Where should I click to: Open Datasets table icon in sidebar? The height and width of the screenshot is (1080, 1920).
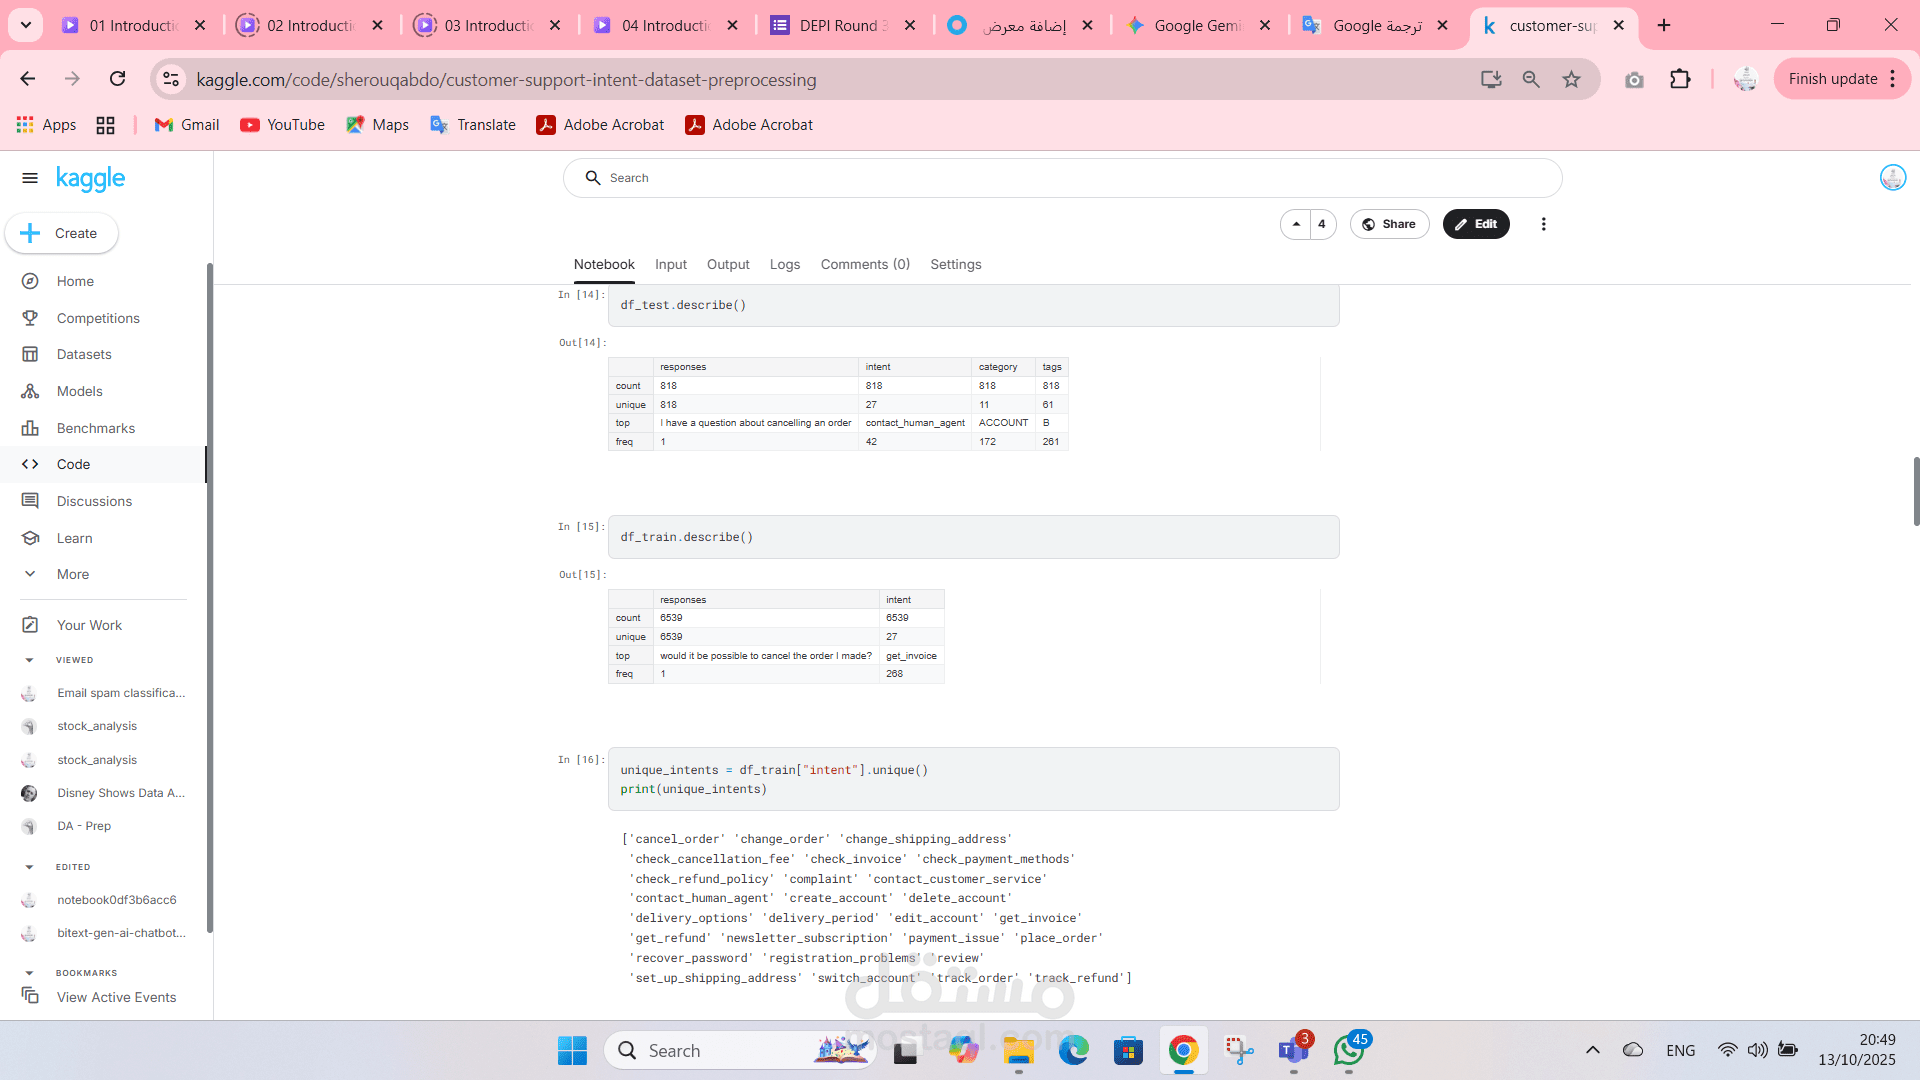tap(30, 354)
